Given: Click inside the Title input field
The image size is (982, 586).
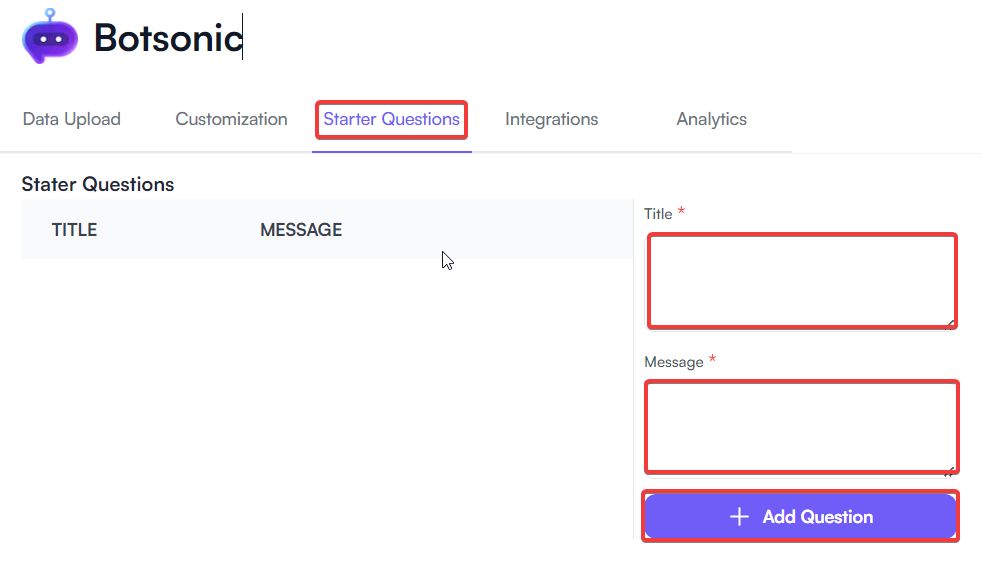Looking at the screenshot, I should (x=802, y=280).
